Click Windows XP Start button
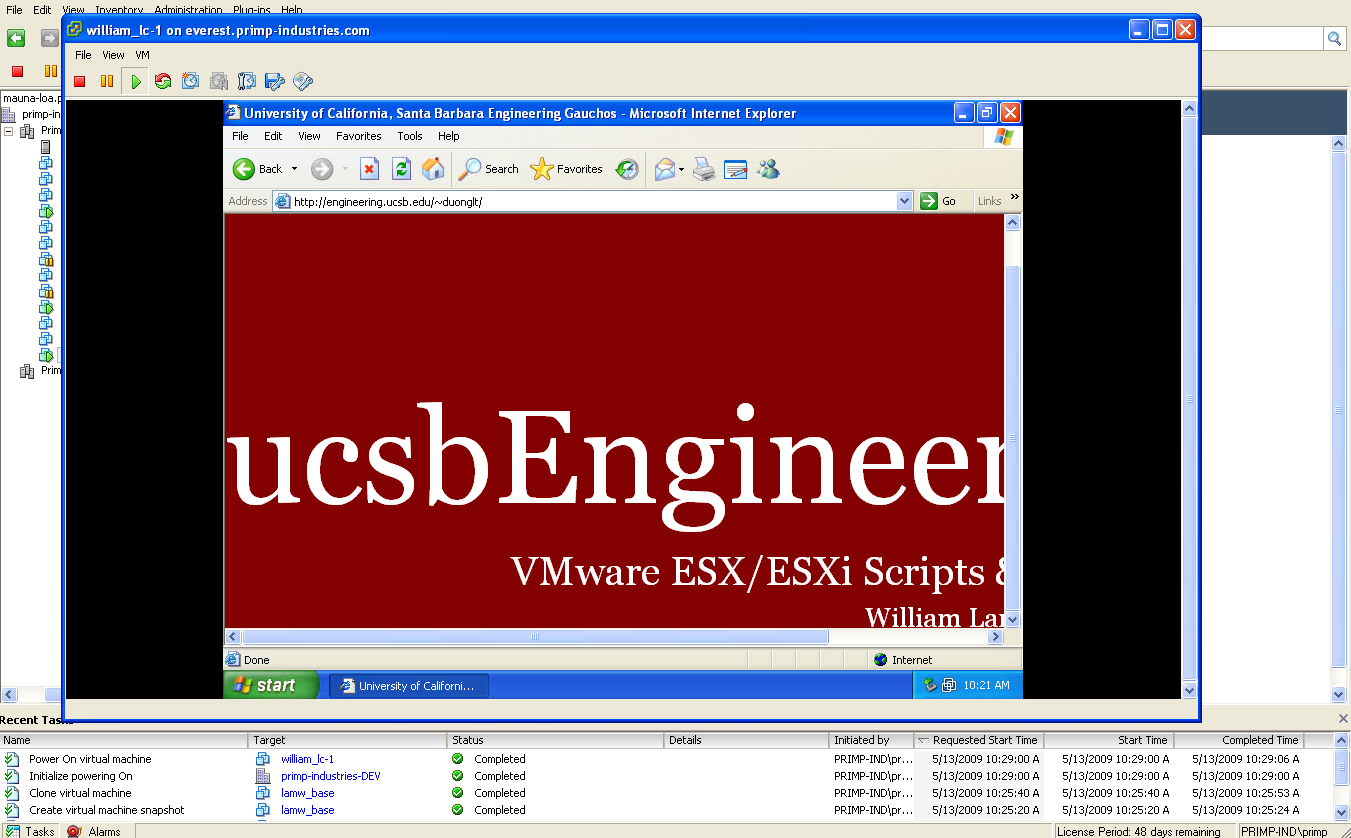Image resolution: width=1351 pixels, height=838 pixels. point(271,685)
